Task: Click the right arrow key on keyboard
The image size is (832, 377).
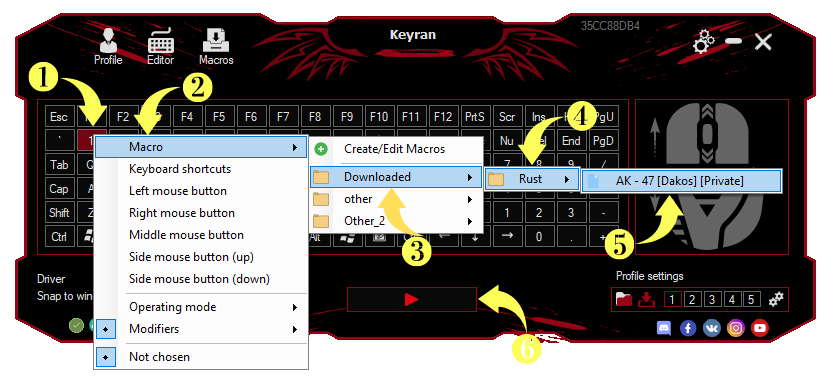Action: coord(507,236)
